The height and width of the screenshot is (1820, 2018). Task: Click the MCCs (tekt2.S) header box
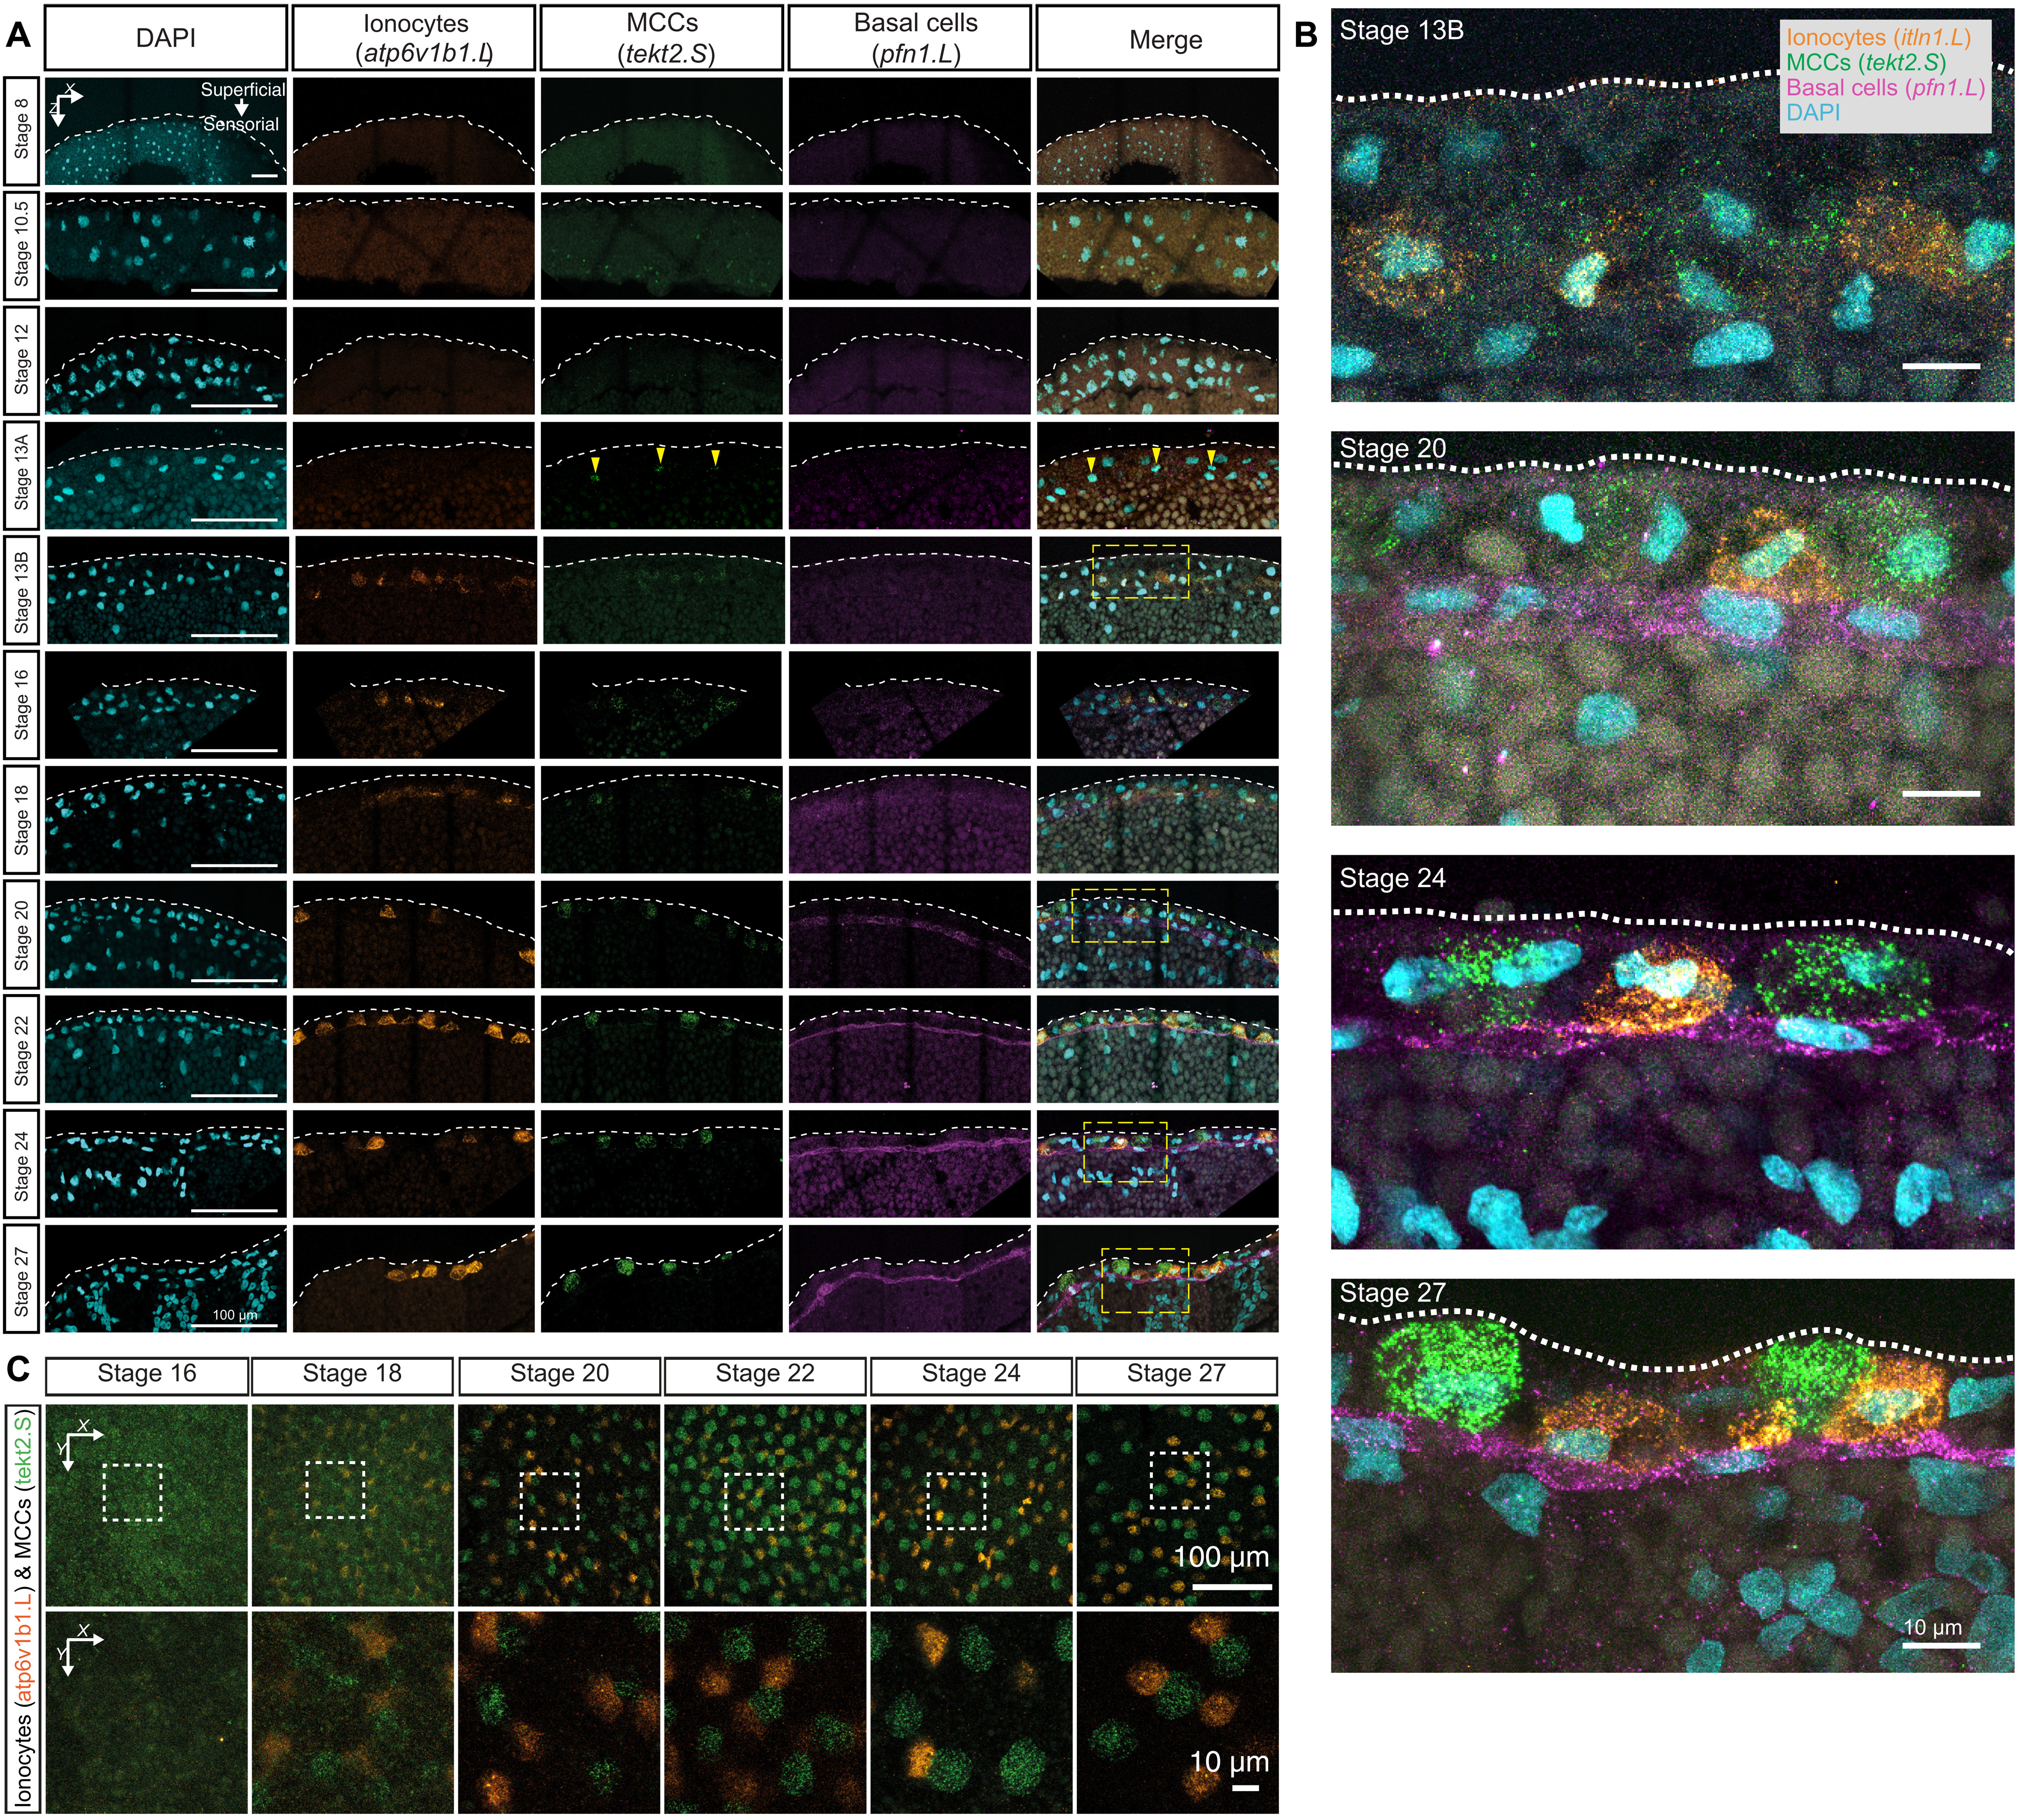point(662,38)
